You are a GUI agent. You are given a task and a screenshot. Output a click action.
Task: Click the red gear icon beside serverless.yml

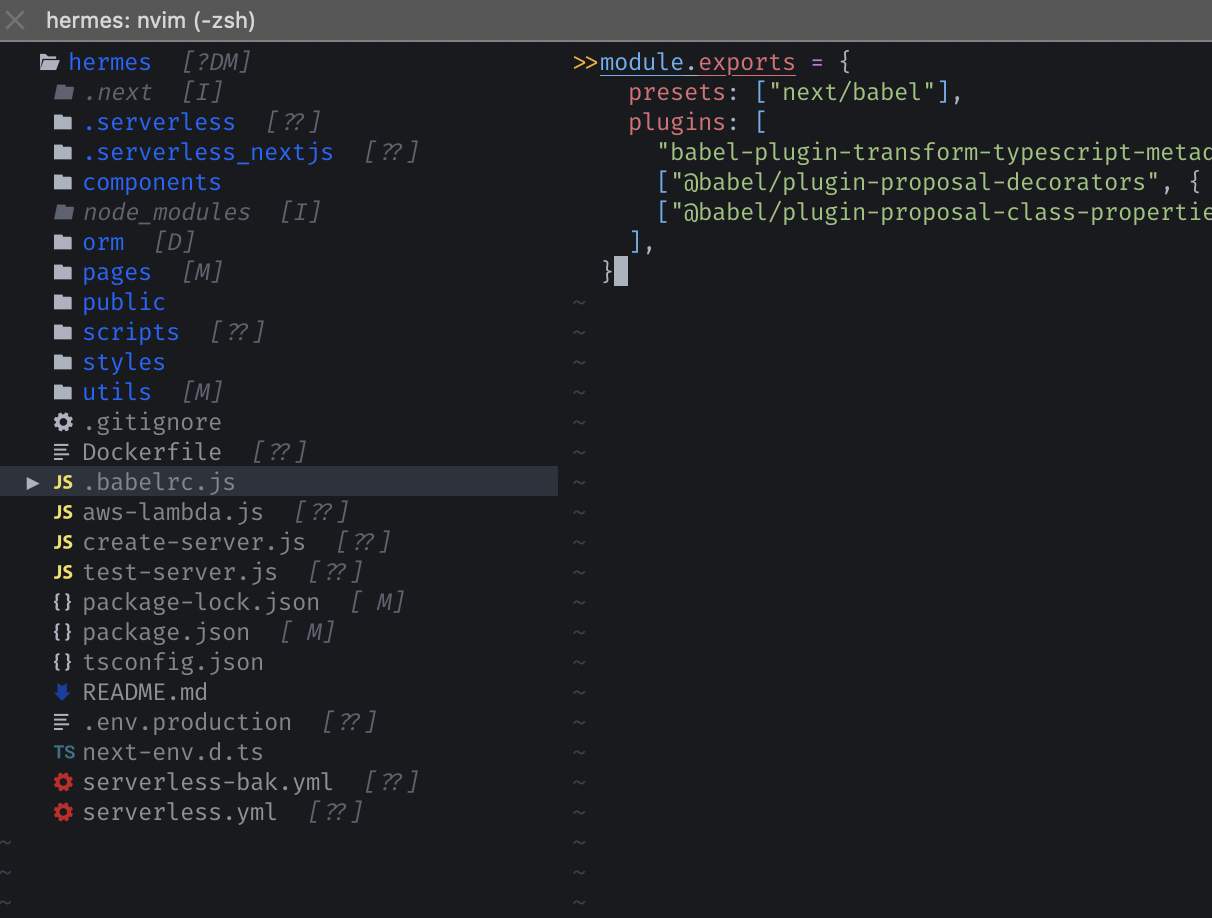click(63, 812)
